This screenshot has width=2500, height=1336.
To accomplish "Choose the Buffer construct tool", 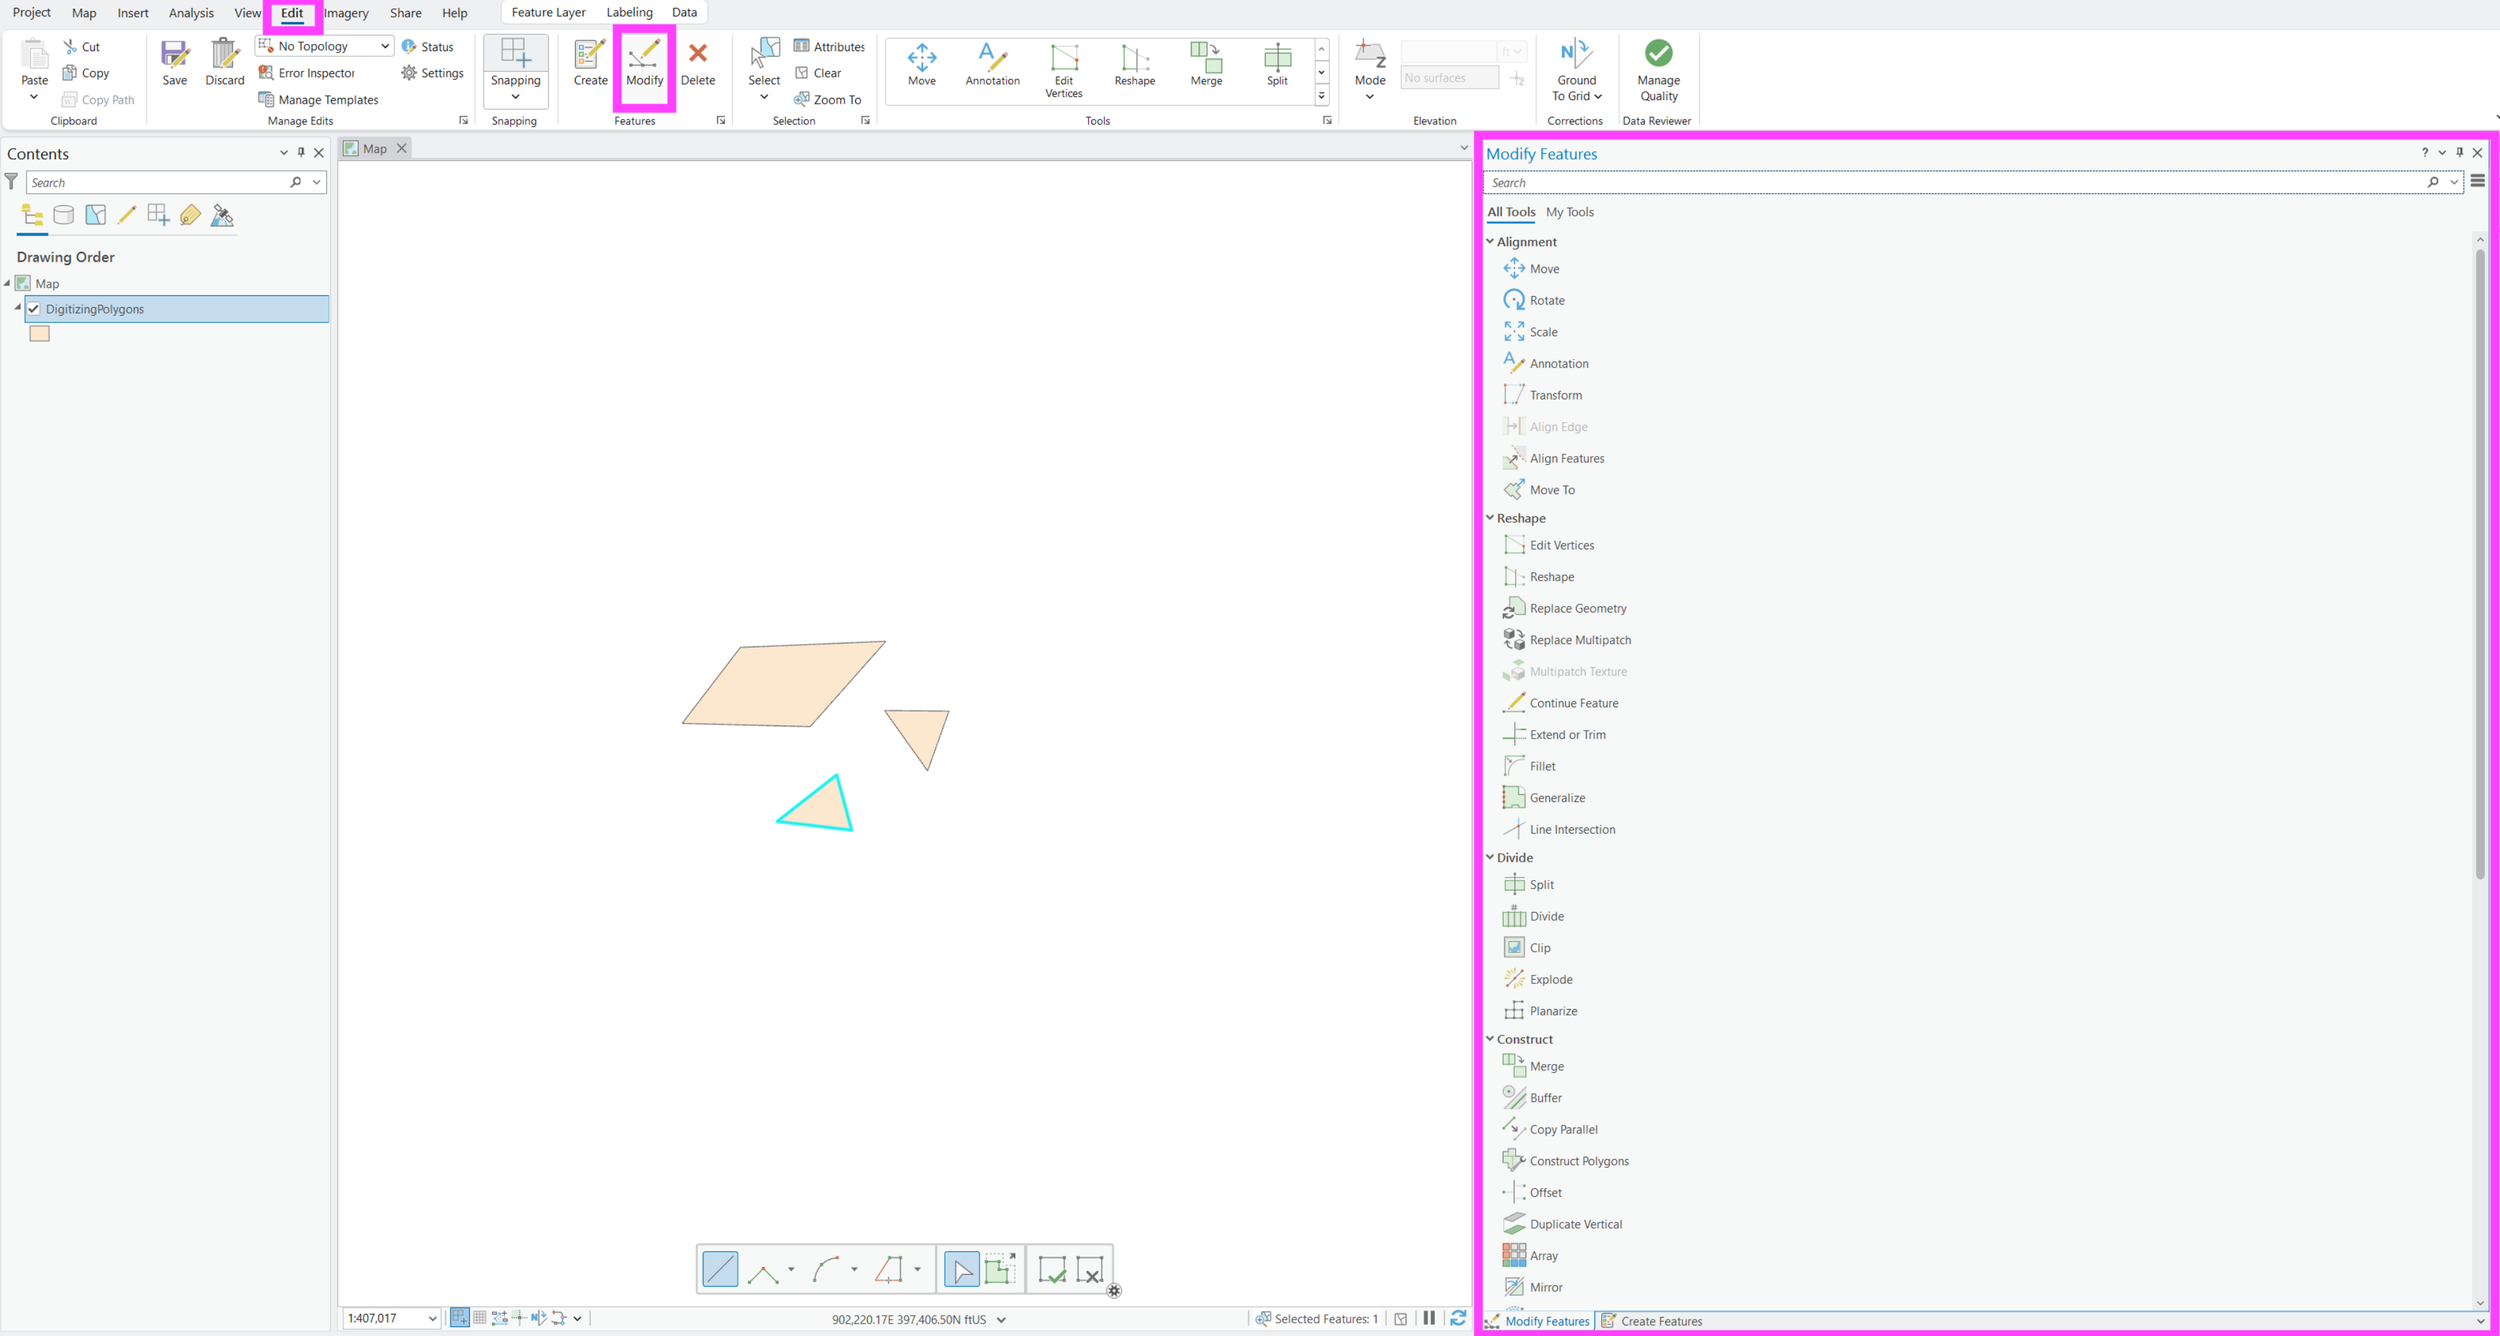I will pos(1544,1098).
